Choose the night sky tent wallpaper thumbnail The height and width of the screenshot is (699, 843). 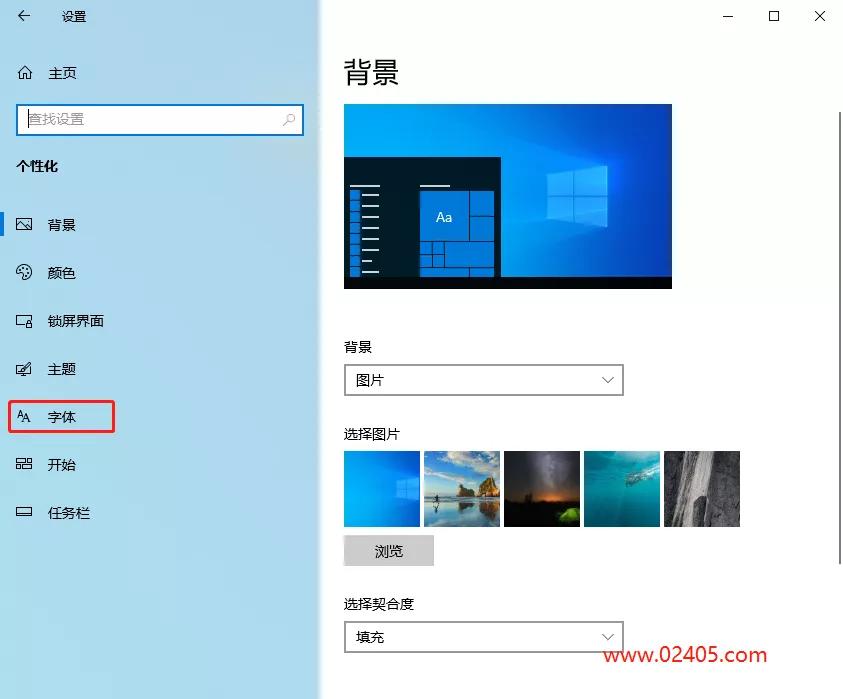point(542,489)
